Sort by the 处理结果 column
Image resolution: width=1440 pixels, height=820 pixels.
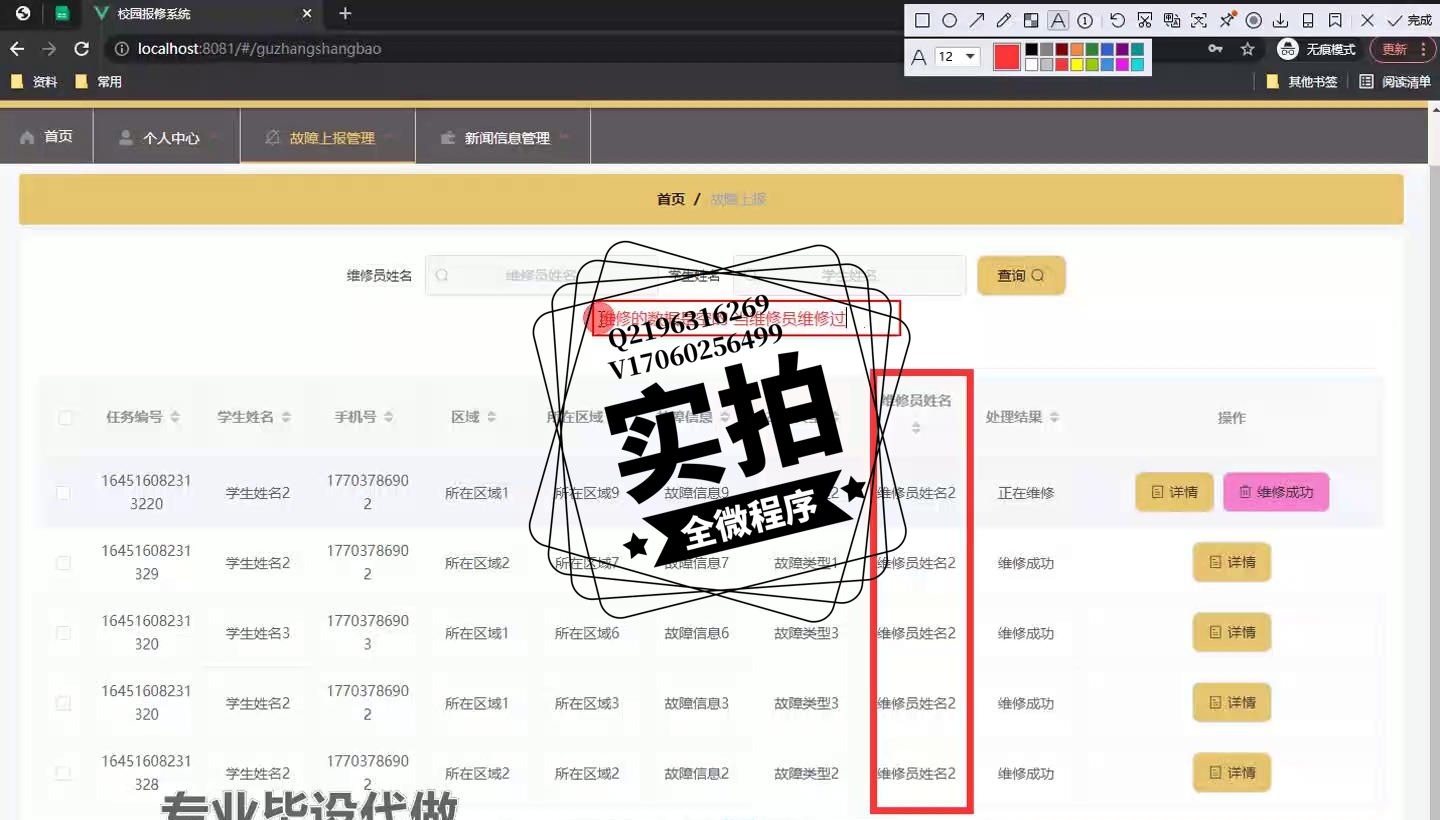1054,417
